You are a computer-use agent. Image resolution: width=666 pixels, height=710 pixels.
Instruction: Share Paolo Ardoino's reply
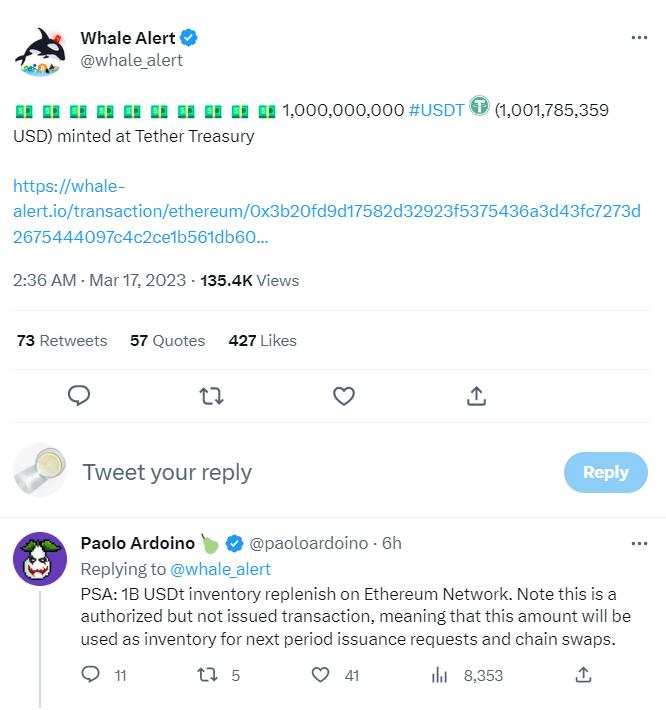coord(583,676)
